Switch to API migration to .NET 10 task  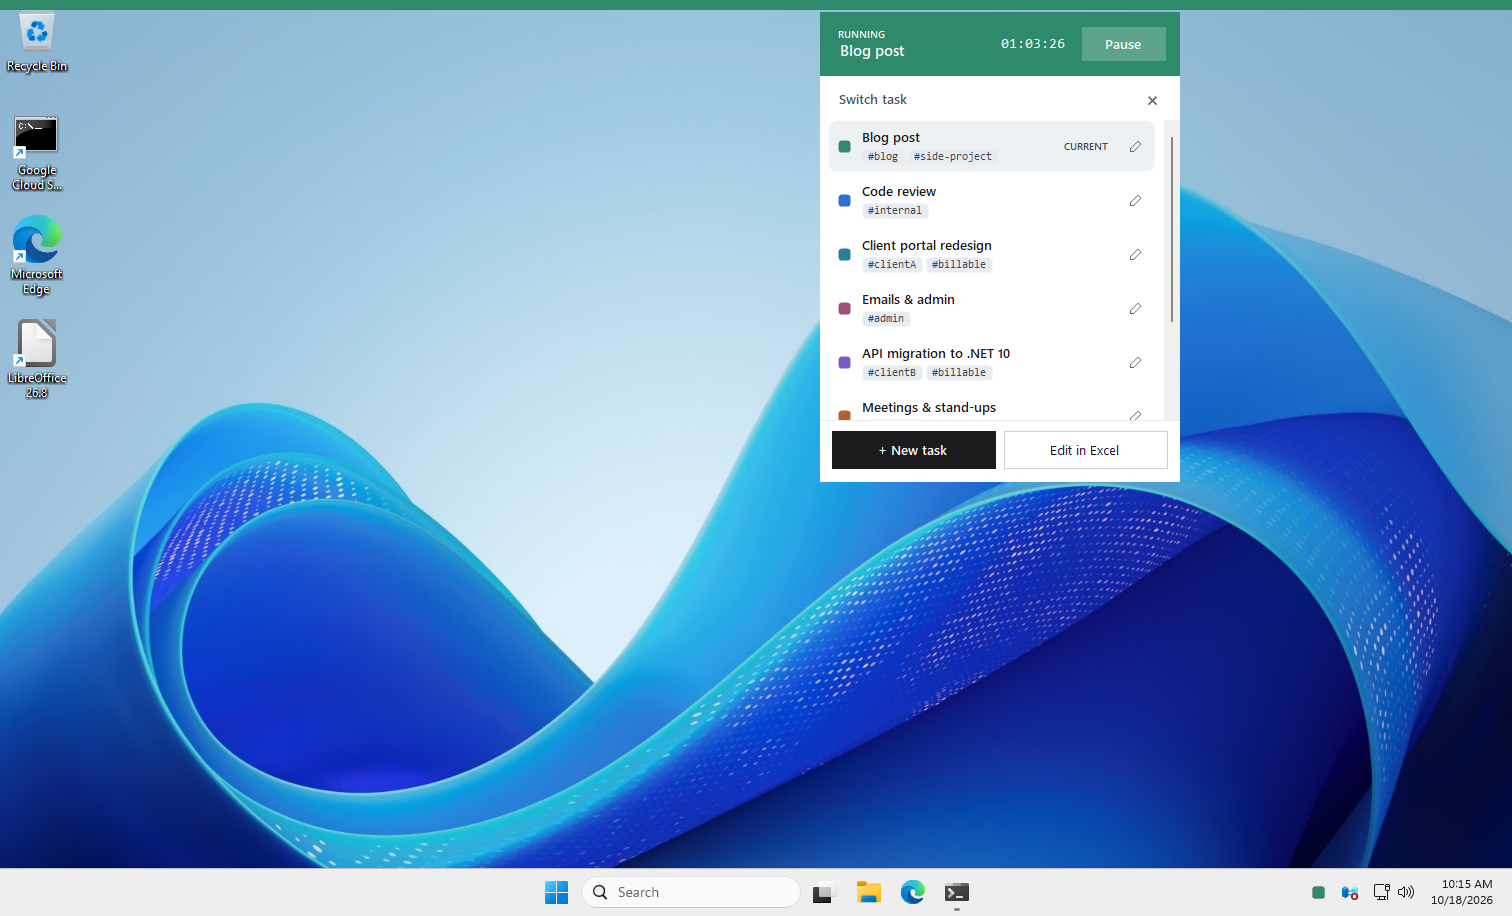[x=991, y=362]
